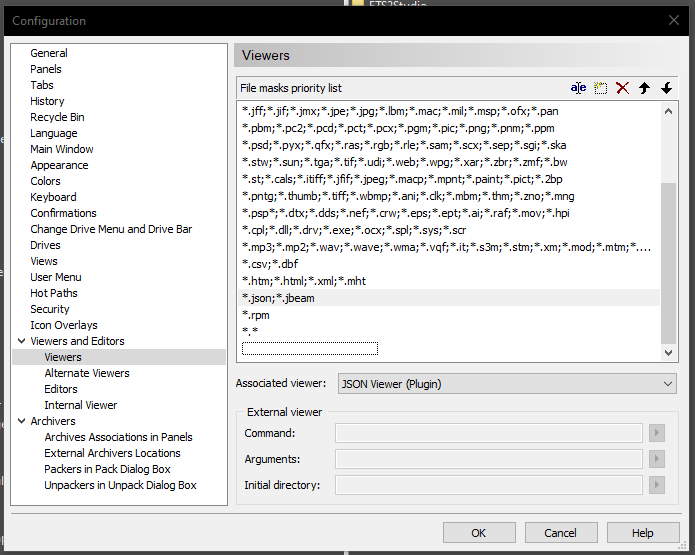Go to the Hot Paths settings
This screenshot has height=555, width=695.
(53, 293)
